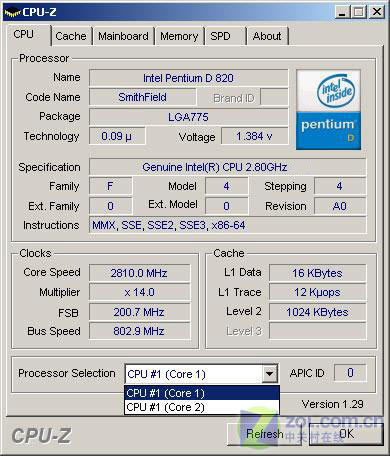The width and height of the screenshot is (390, 456).
Task: Switch to the Mainboard tab
Action: point(123,36)
